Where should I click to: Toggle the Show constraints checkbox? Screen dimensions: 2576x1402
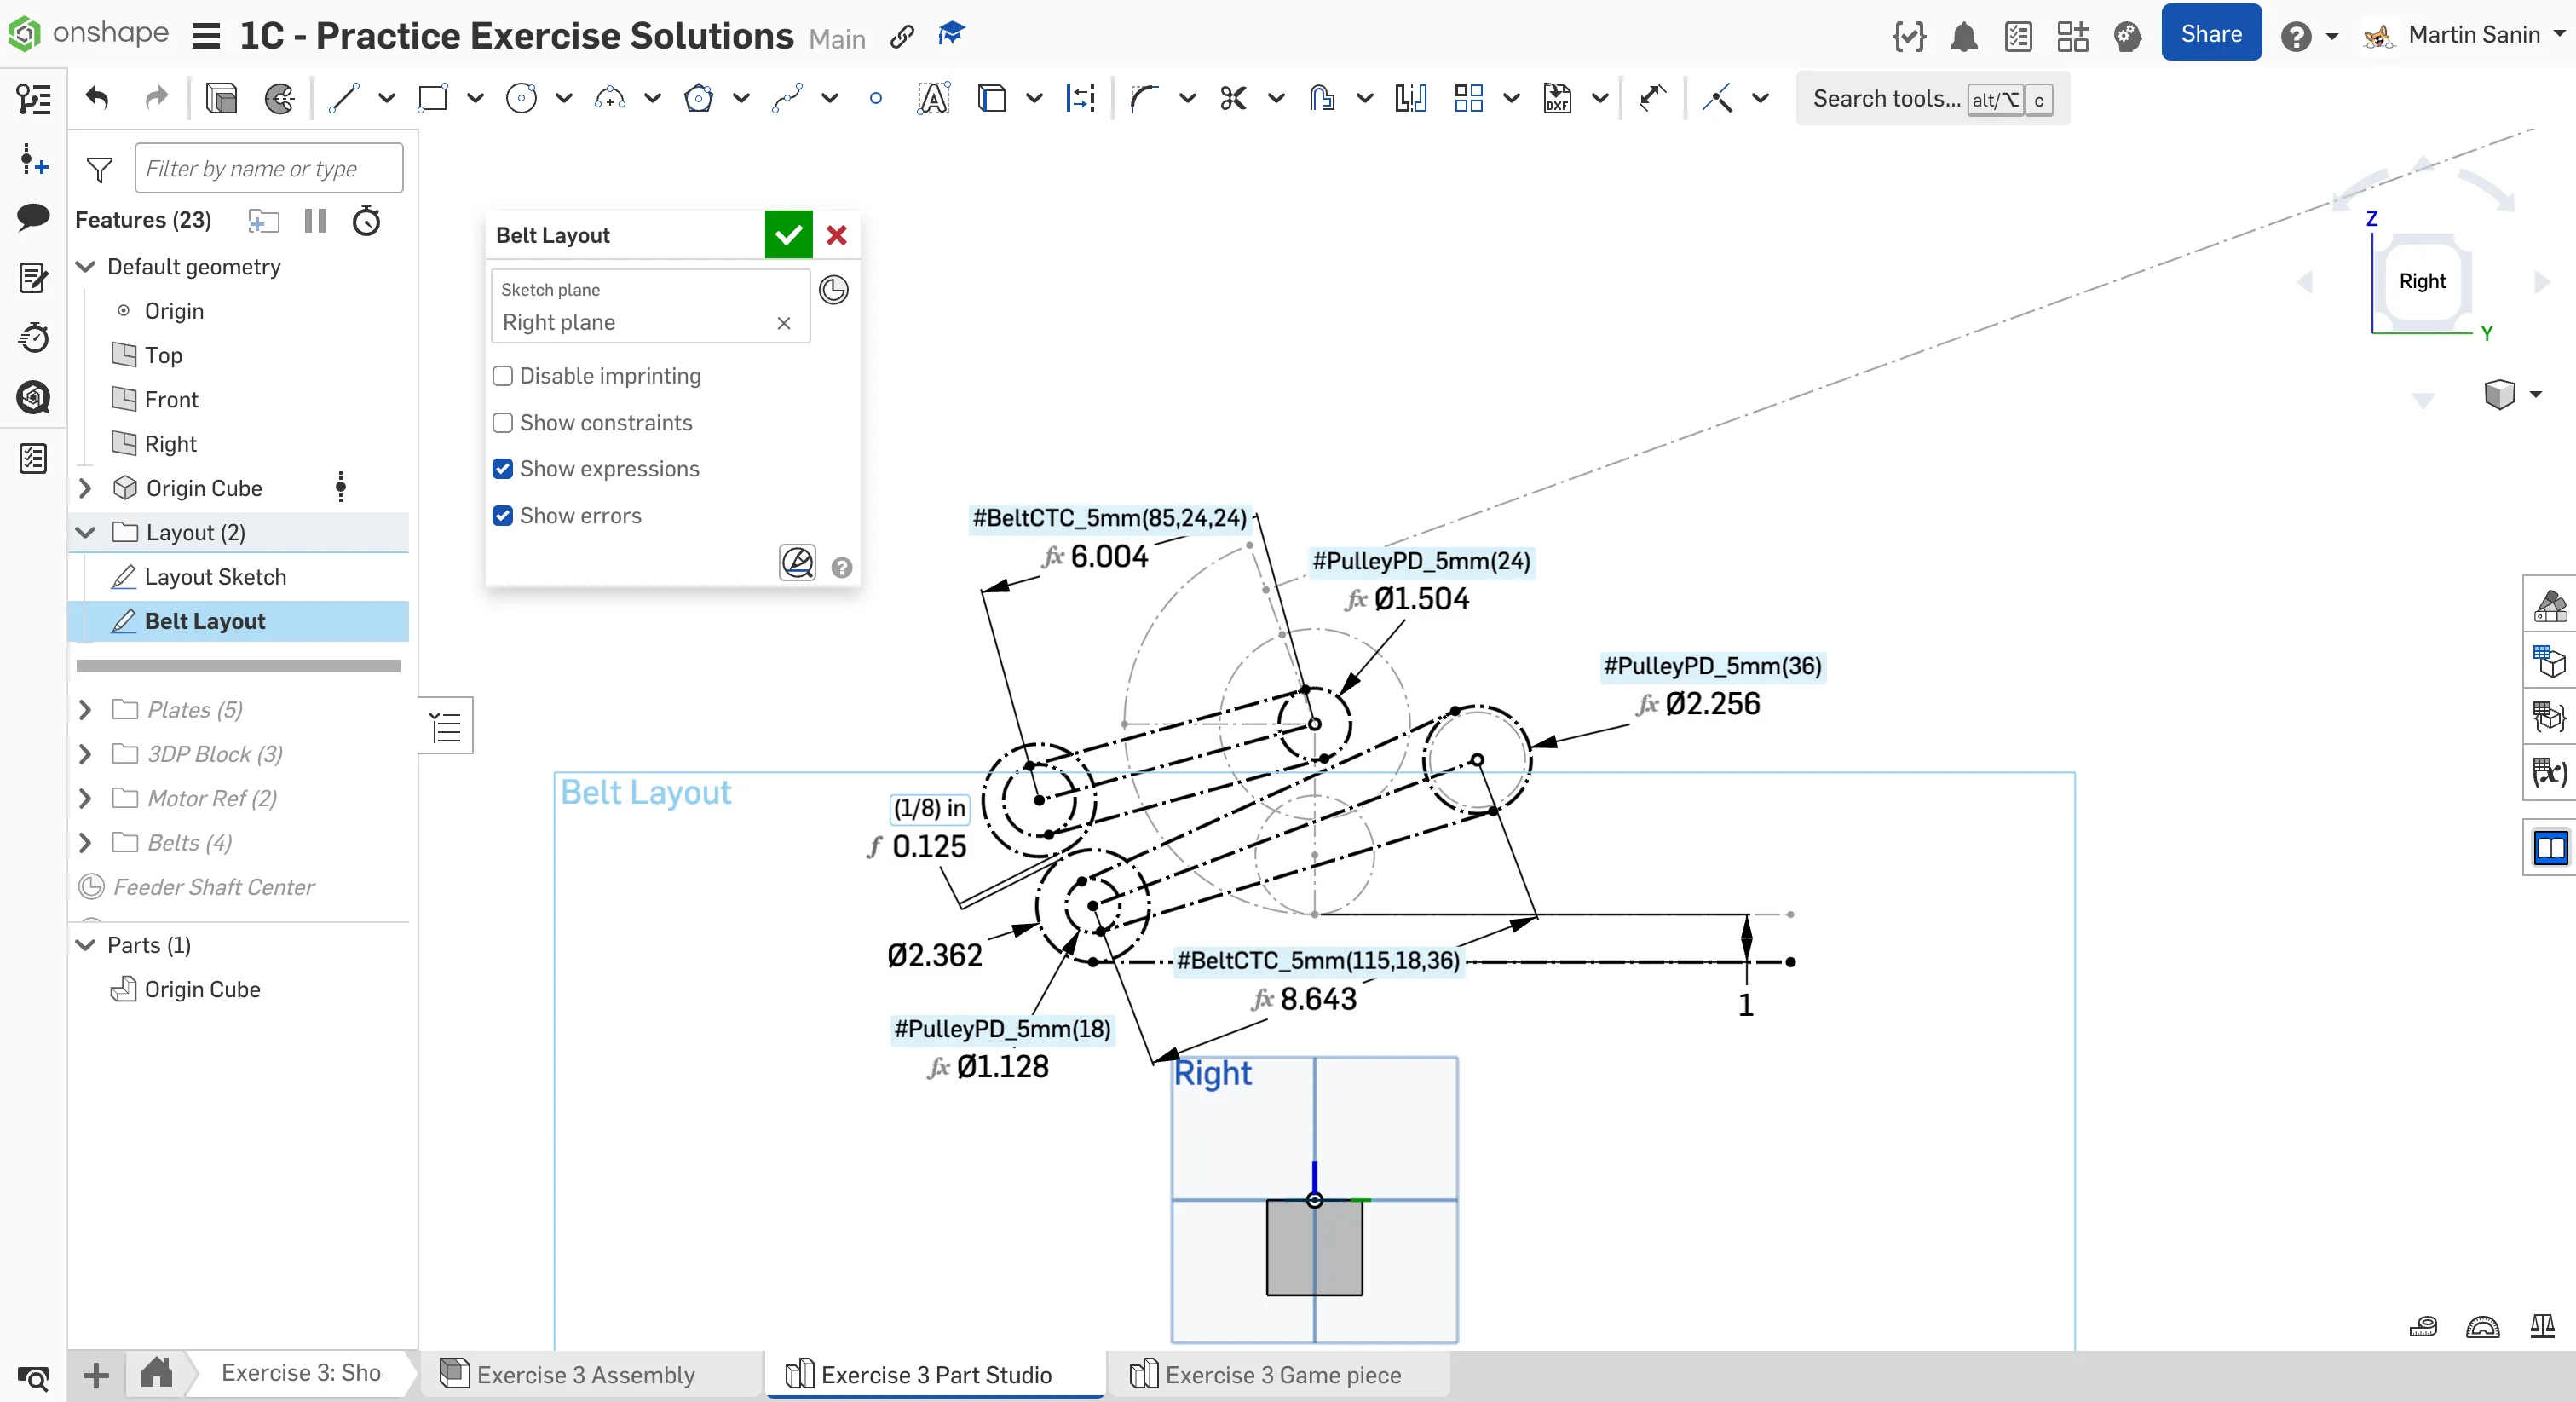(503, 423)
